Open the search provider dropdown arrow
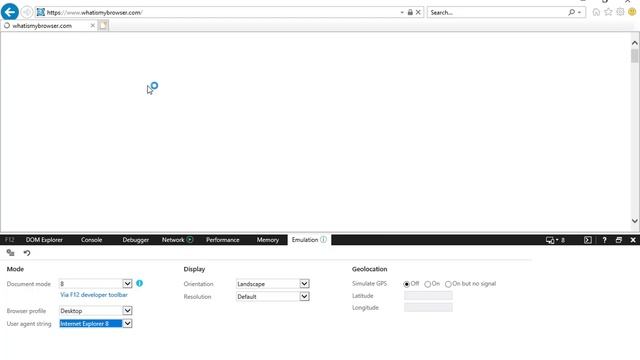640x360 pixels. (579, 13)
